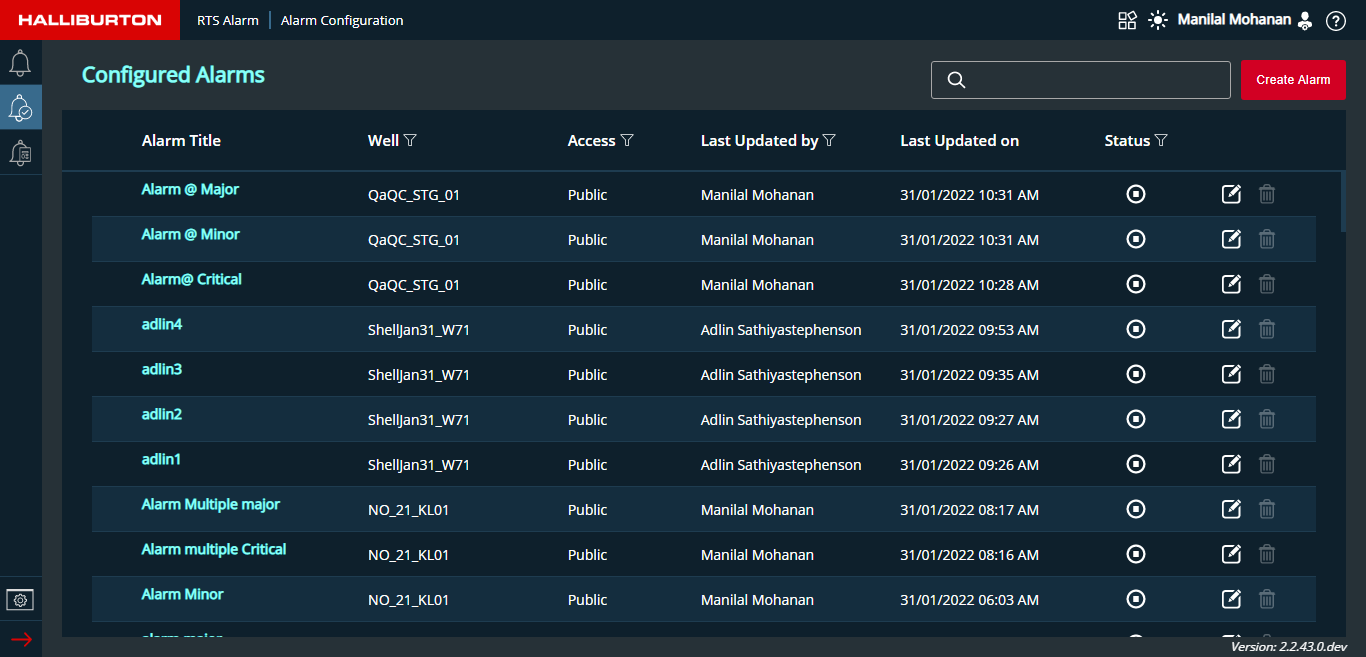Open the 'Alarm Multiple major' alarm link
Viewport: 1366px width, 657px height.
tap(210, 505)
